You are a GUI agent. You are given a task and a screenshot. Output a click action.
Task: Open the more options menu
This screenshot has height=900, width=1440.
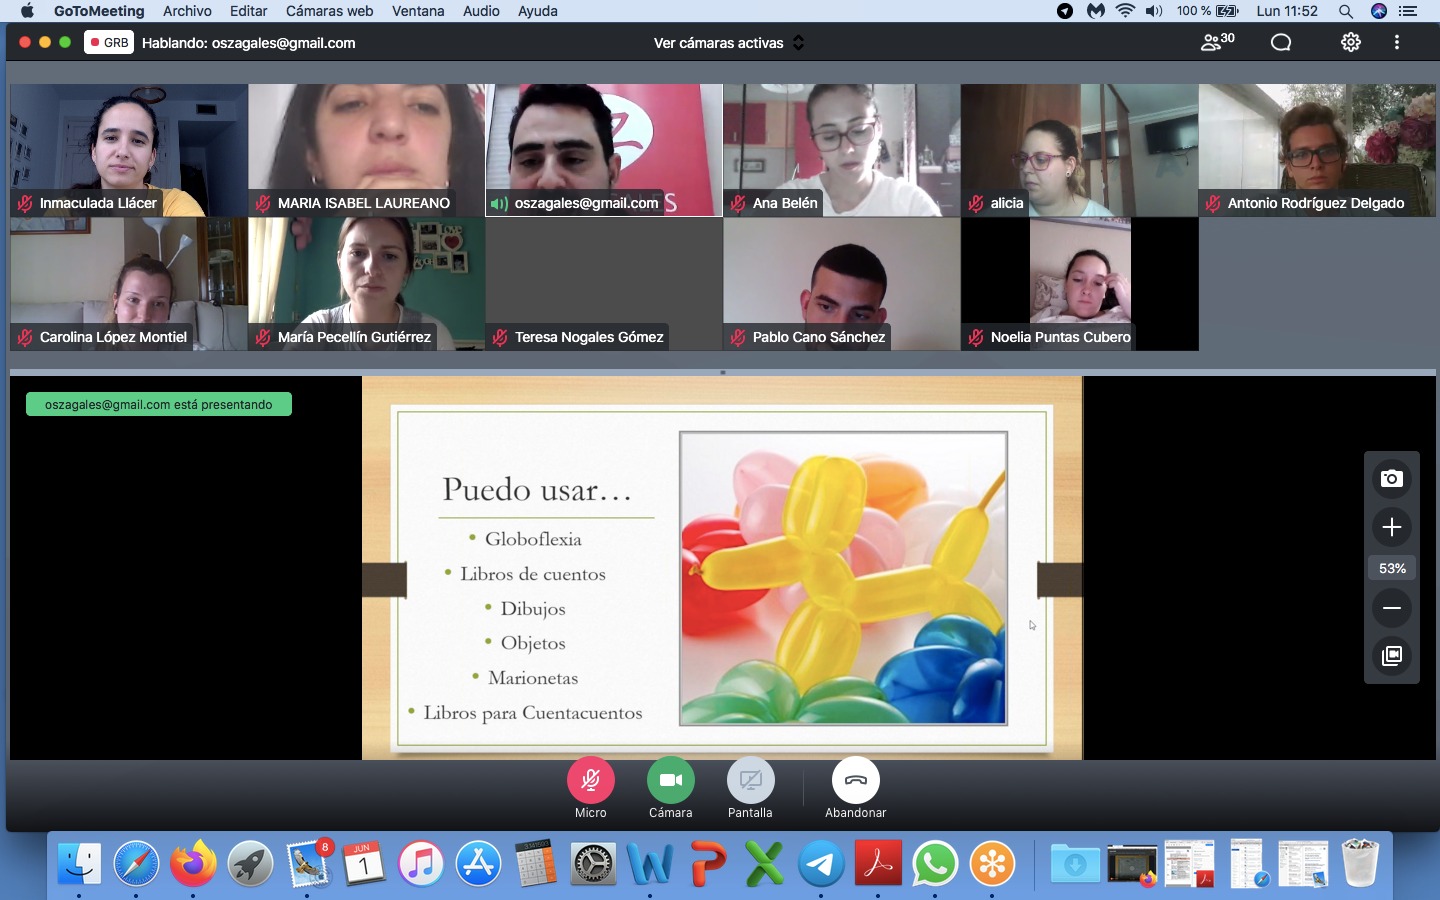[1397, 42]
